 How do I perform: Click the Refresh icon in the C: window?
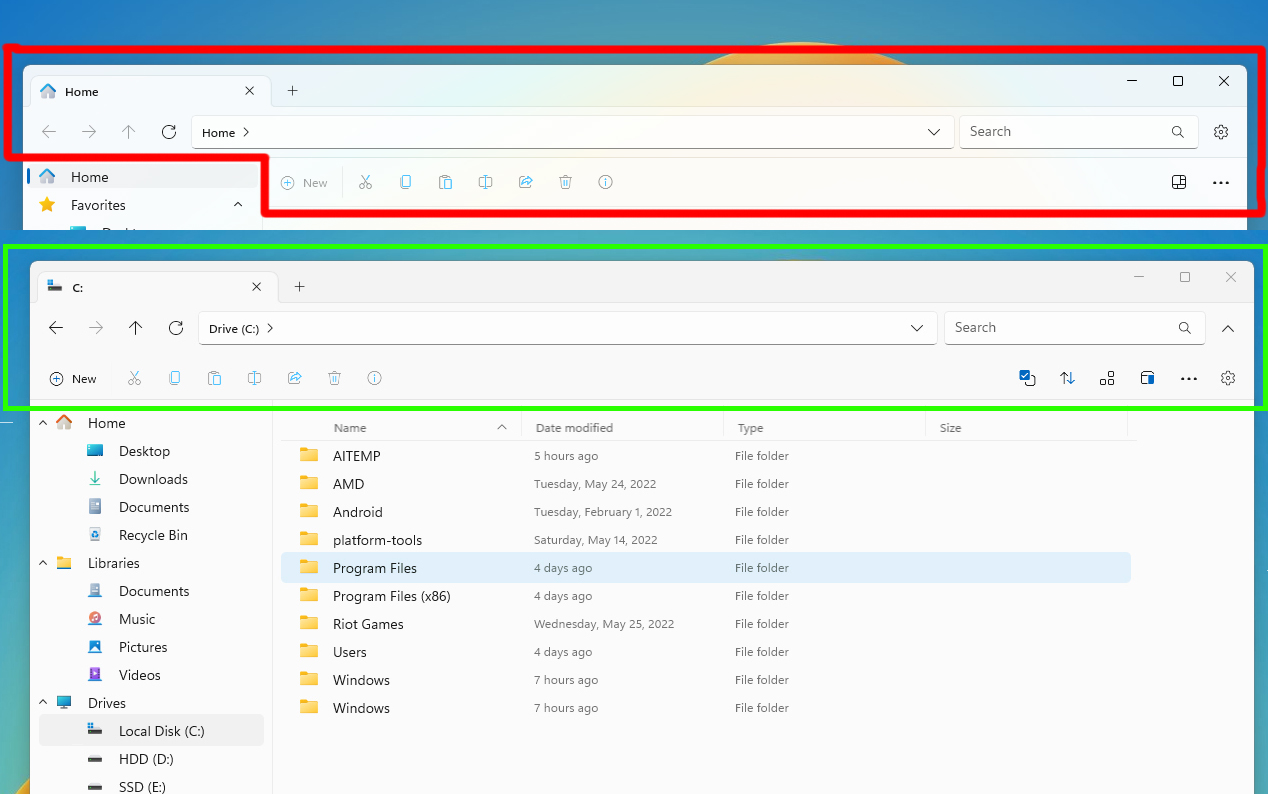click(x=176, y=328)
